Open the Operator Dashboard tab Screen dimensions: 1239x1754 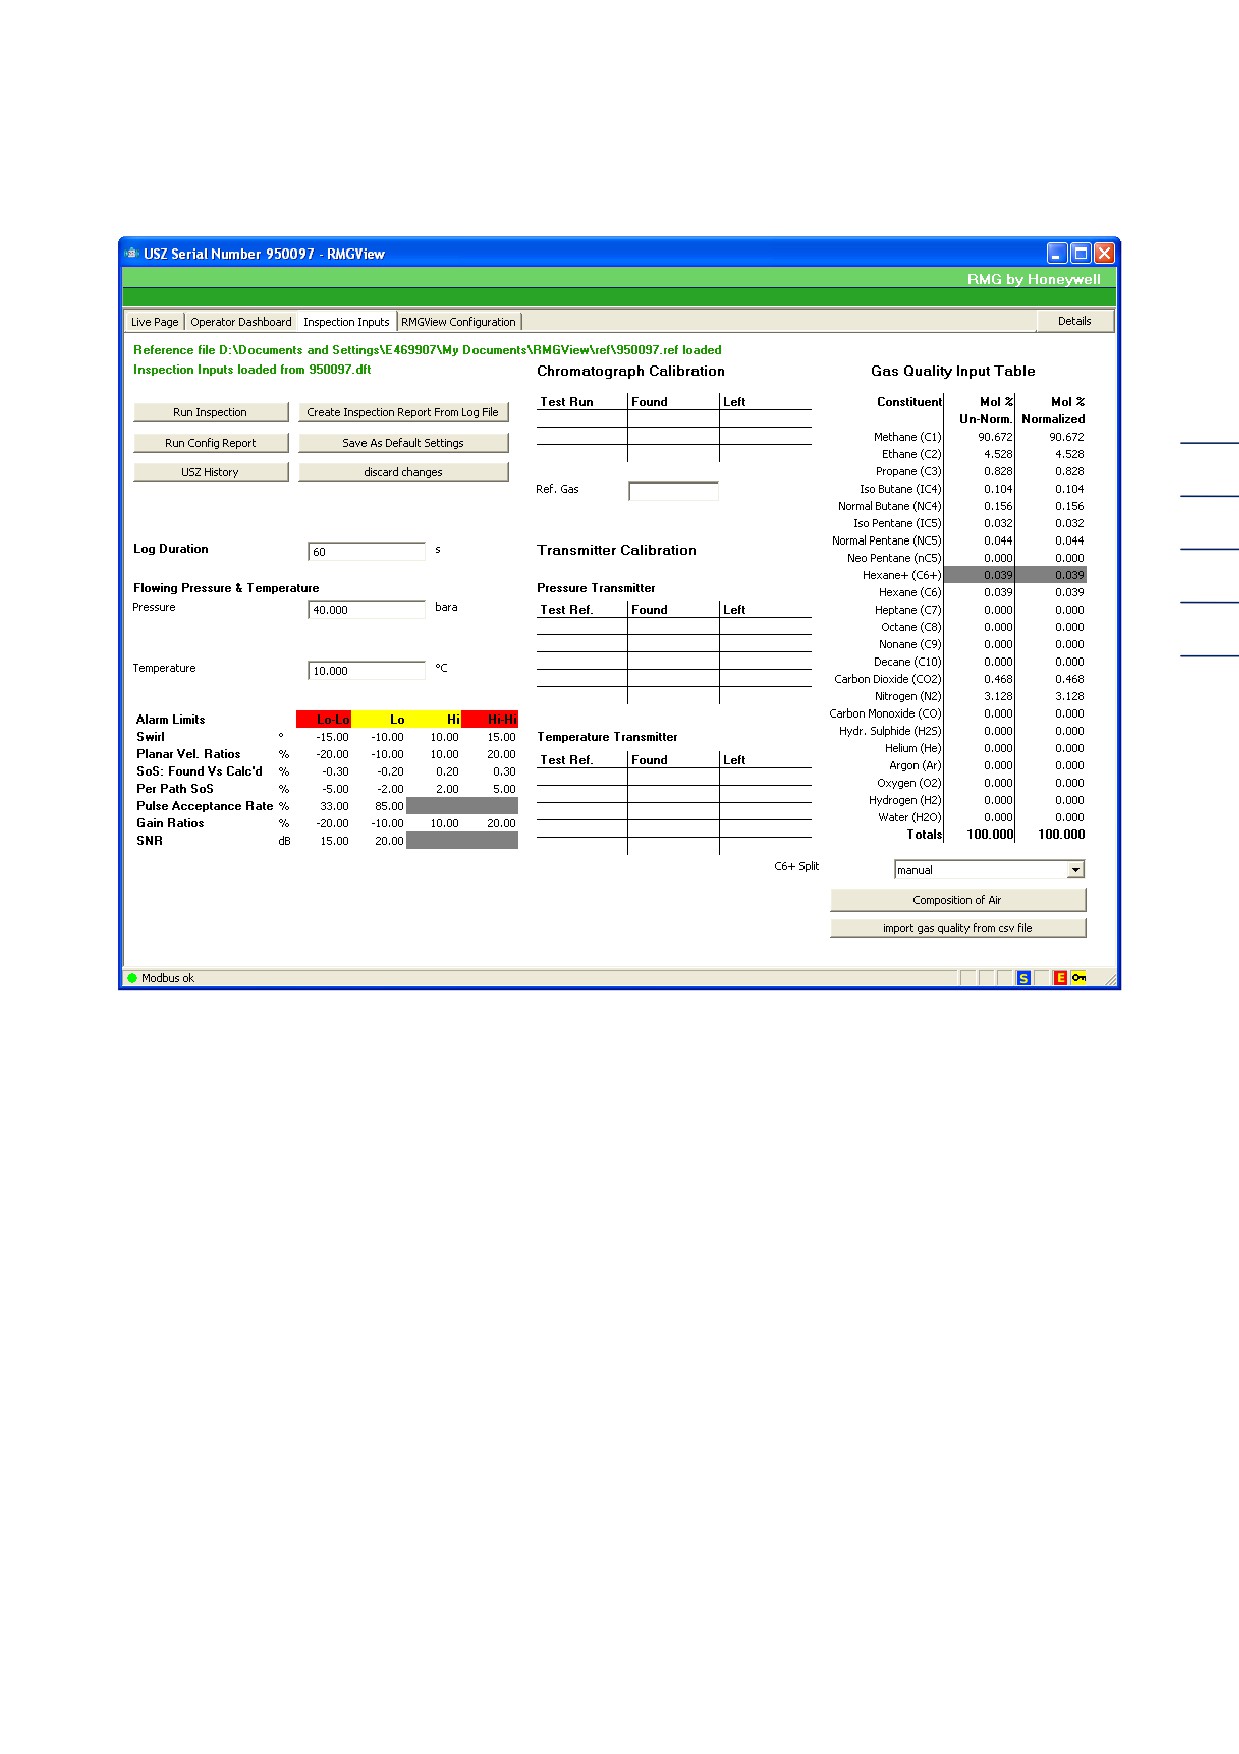point(241,322)
